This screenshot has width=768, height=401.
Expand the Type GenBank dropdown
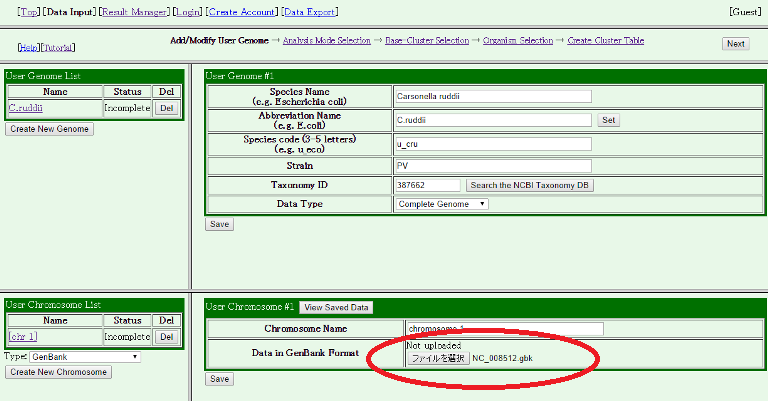click(85, 356)
